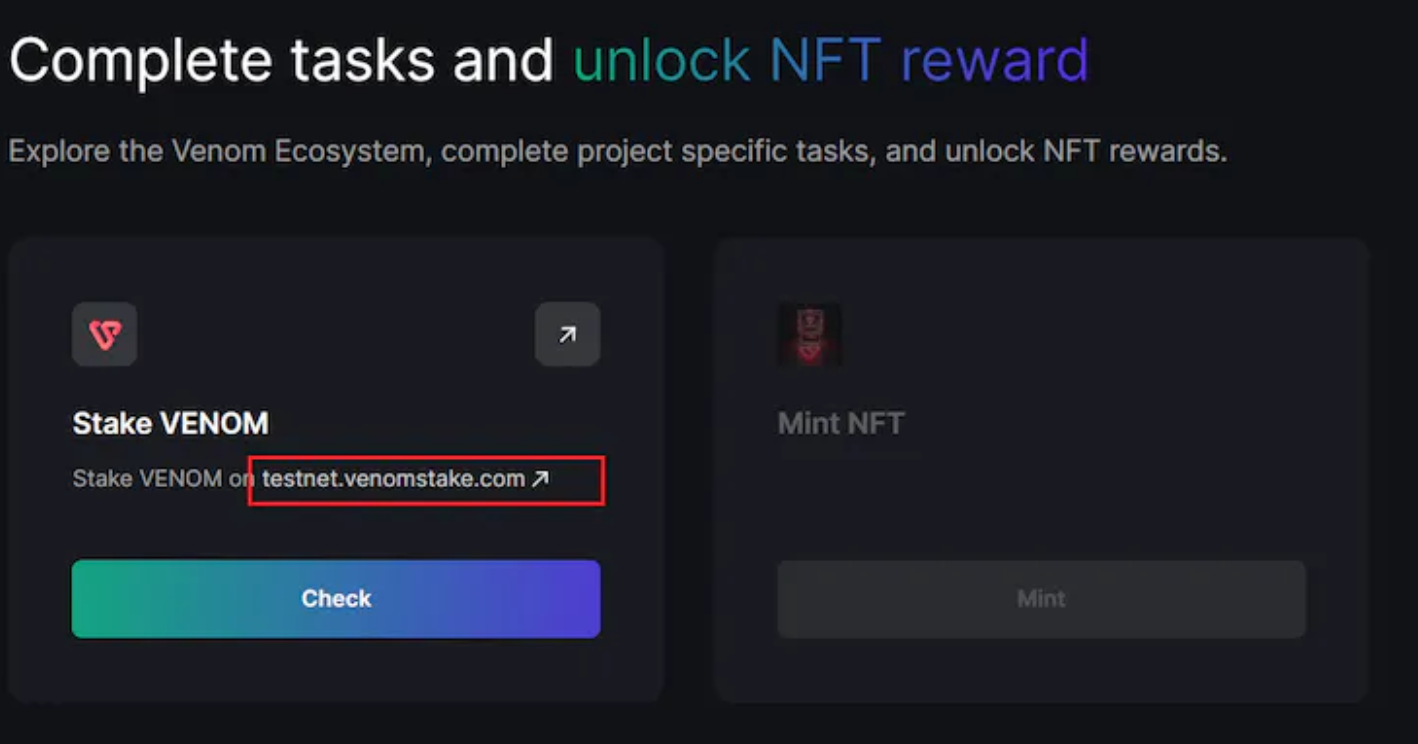Screen dimensions: 1418x744
Task: Click the Venom logo icon
Action: pyautogui.click(x=105, y=335)
